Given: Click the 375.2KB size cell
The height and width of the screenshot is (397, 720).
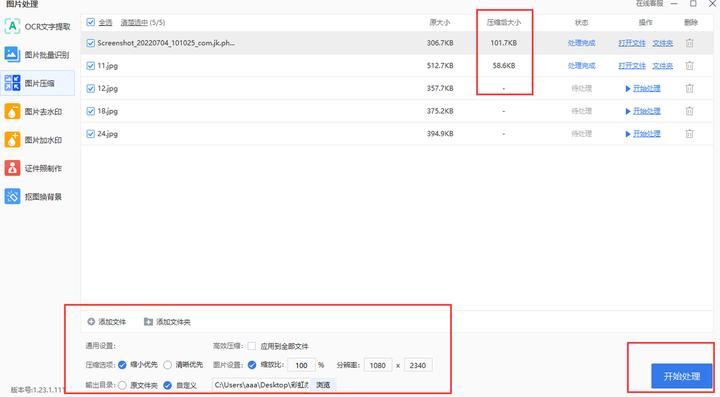Looking at the screenshot, I should [440, 111].
